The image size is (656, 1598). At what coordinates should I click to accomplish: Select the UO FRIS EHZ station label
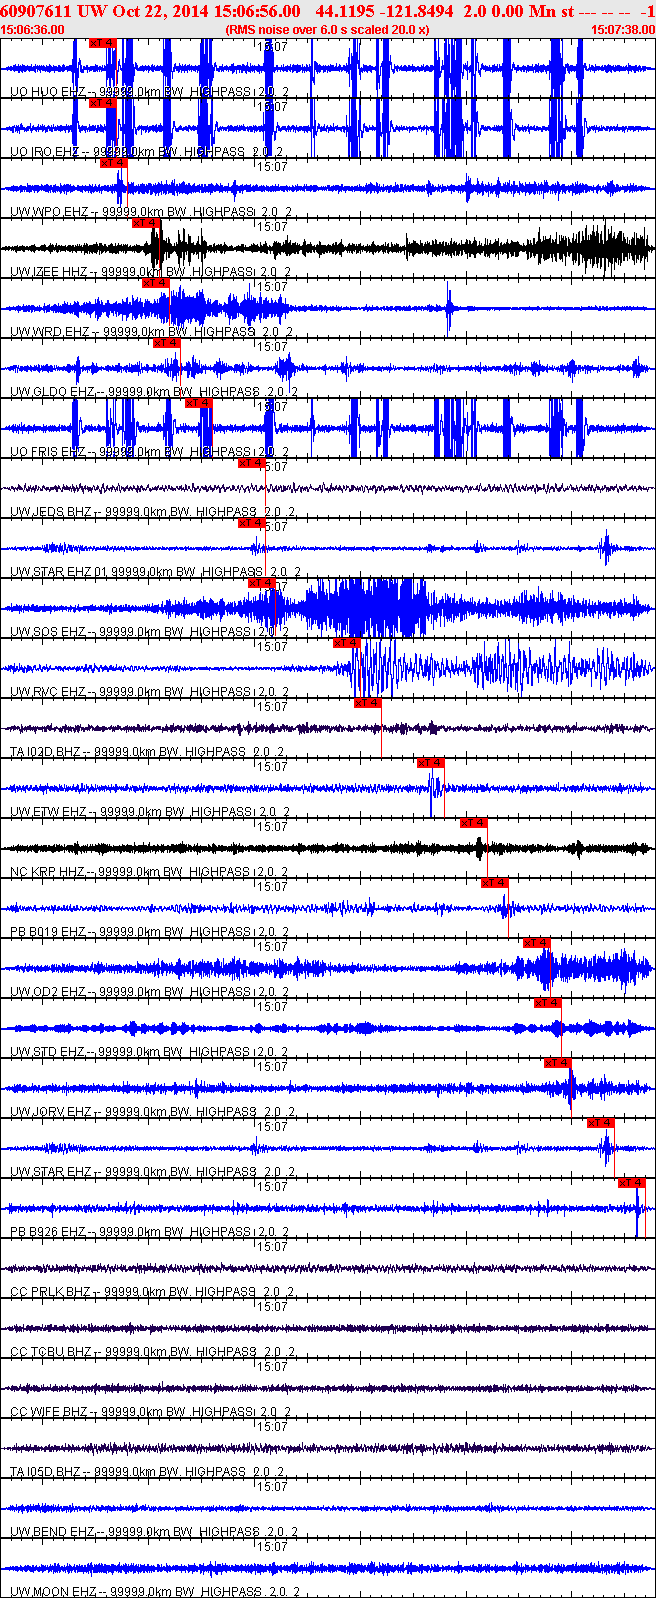[x=149, y=452]
